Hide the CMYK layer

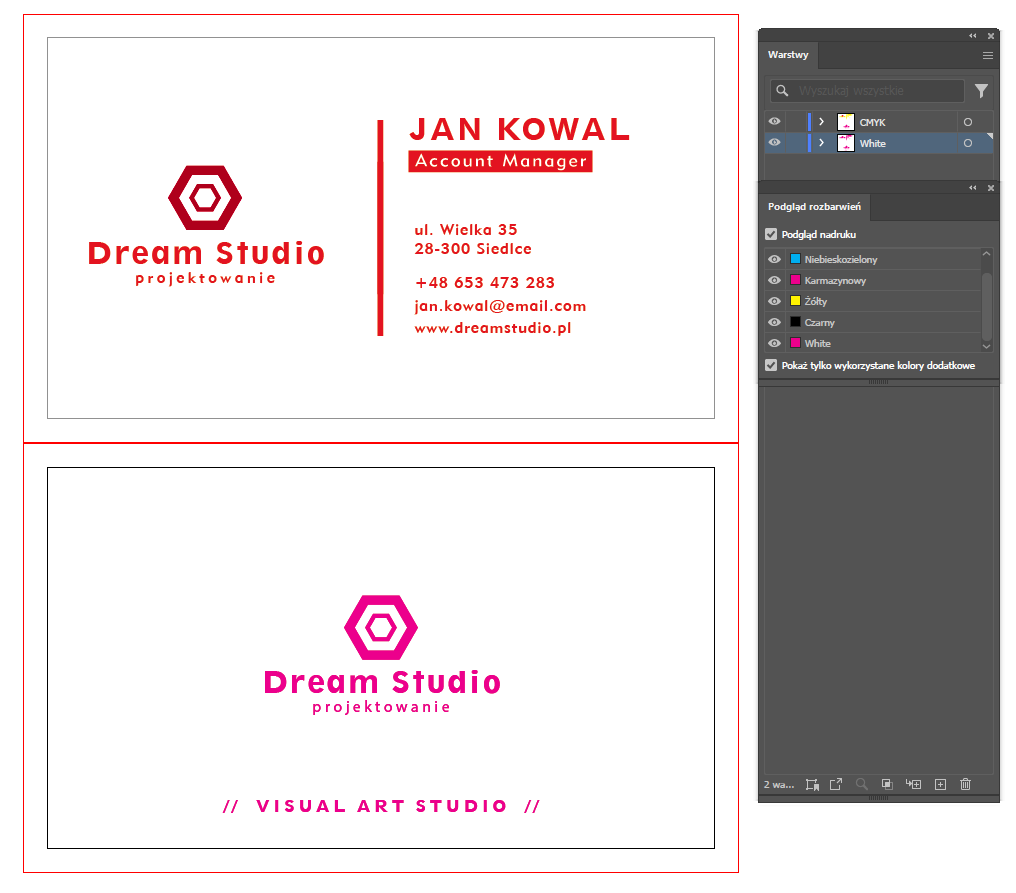tap(774, 122)
